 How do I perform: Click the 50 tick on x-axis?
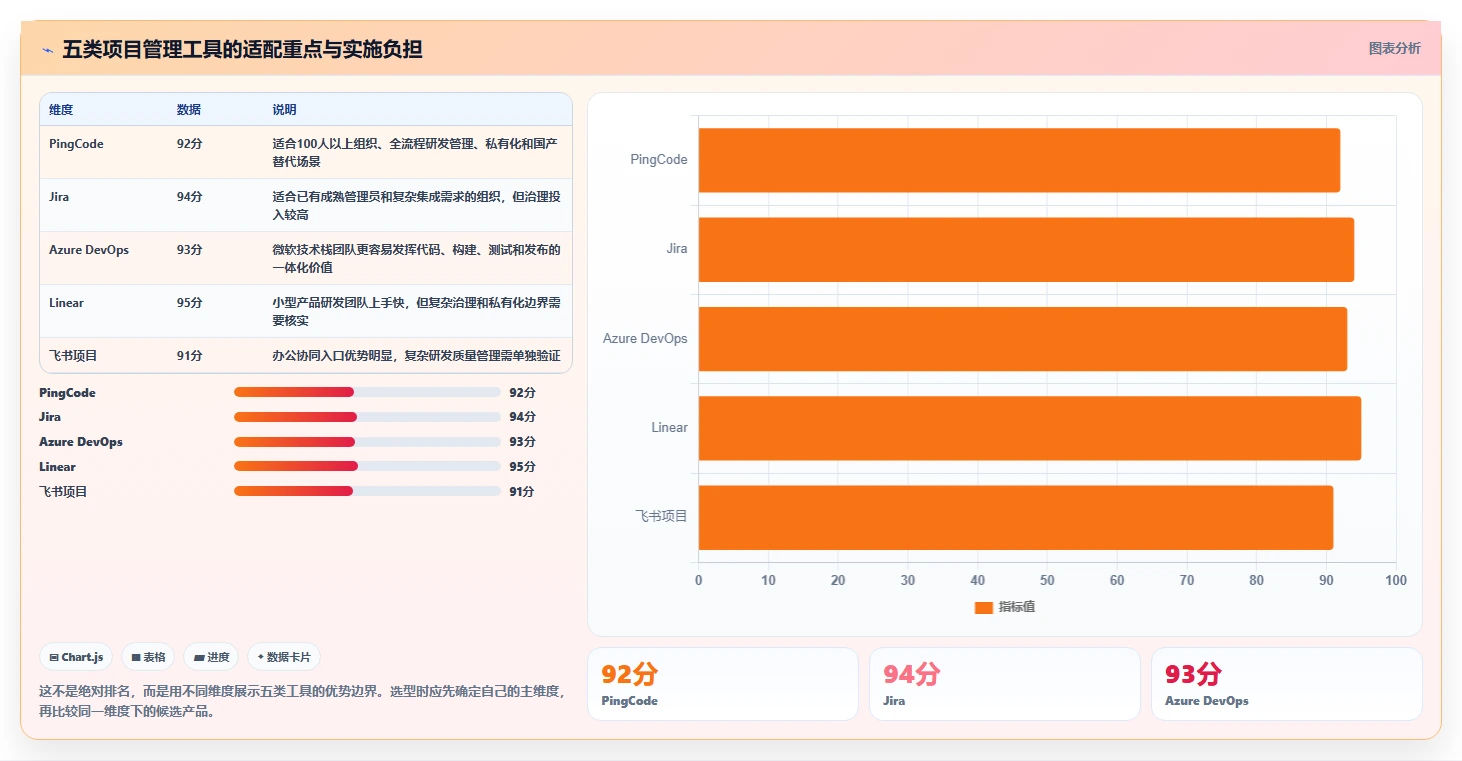pyautogui.click(x=1047, y=581)
